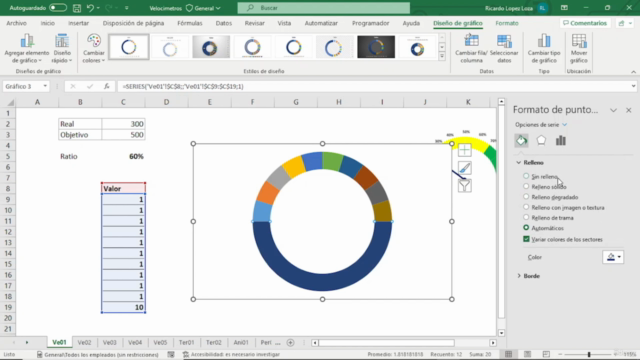Screen dimensions: 640x360
Task: Click the horizontal scrollbar right arrow
Action: [x=493, y=343]
